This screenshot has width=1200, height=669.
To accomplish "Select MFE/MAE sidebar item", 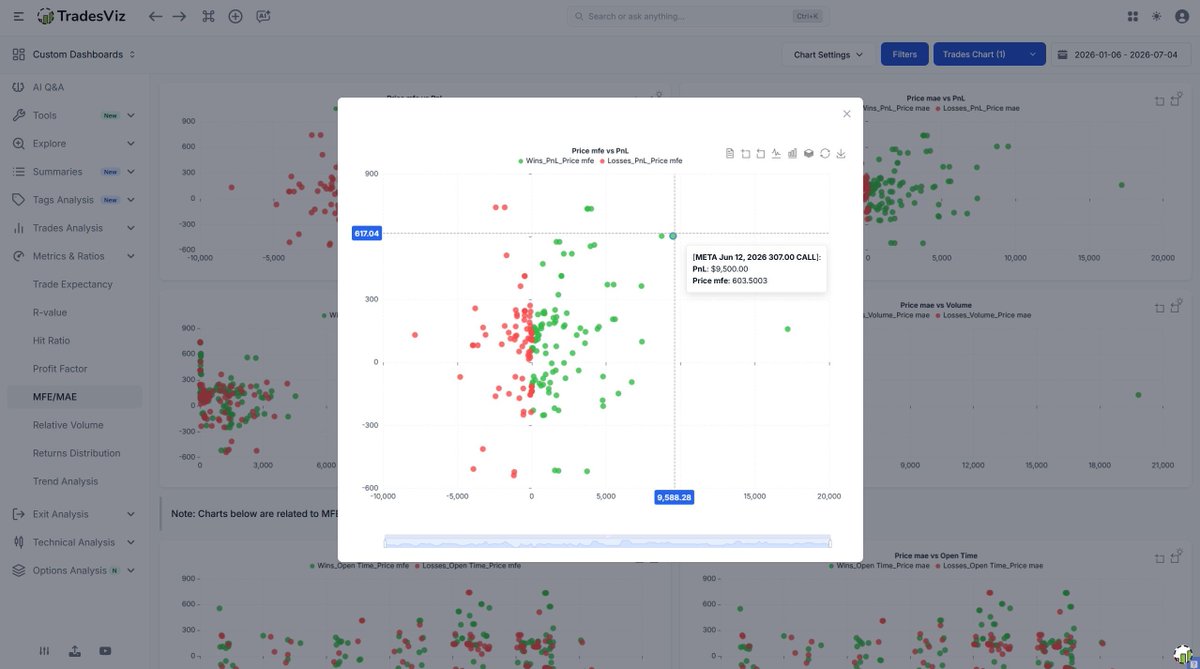I will (74, 397).
